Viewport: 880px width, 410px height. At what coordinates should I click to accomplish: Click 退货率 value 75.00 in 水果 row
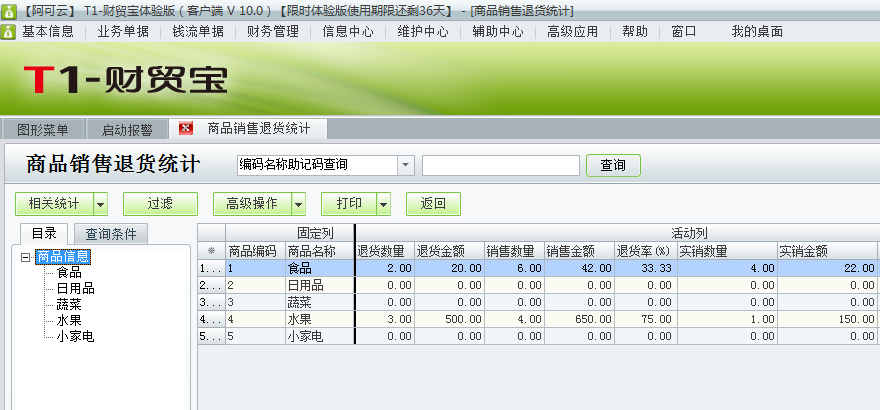coord(646,319)
